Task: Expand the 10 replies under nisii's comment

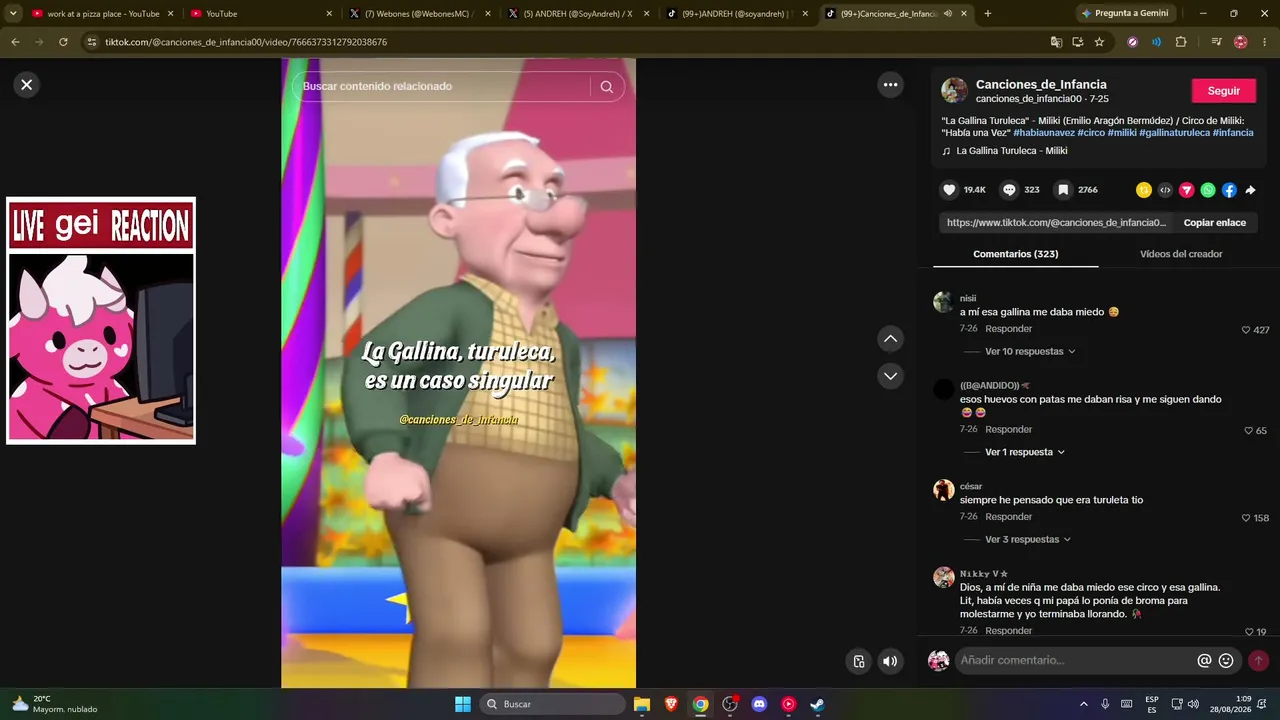Action: pyautogui.click(x=1030, y=352)
